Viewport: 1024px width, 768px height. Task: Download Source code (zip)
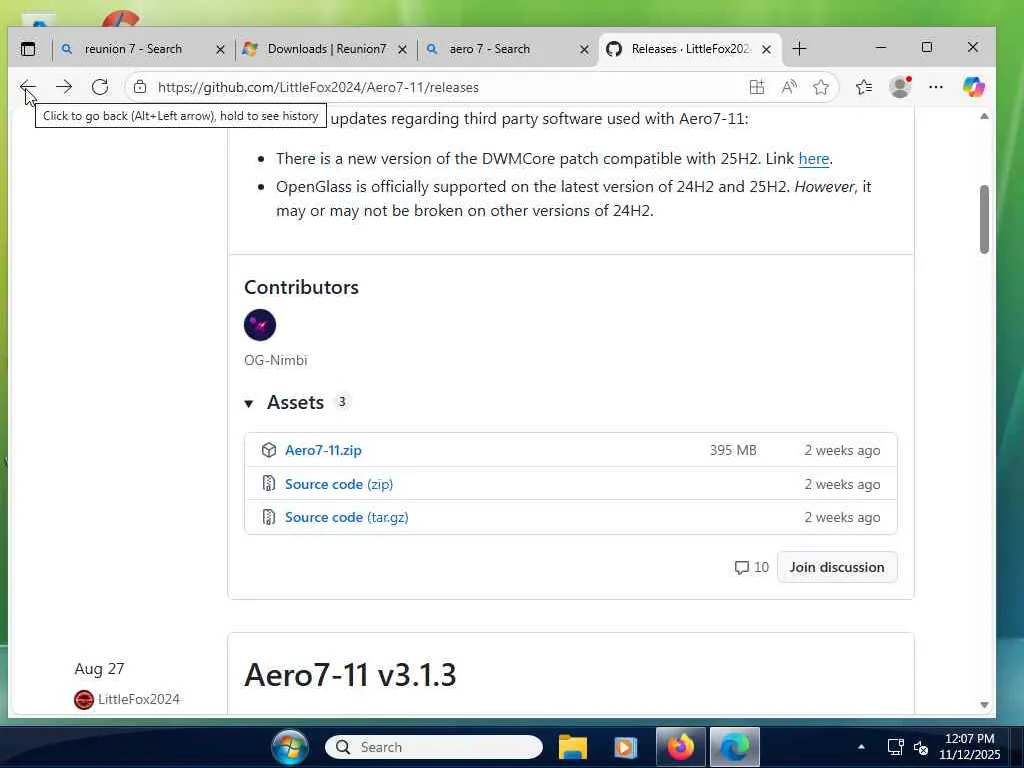point(339,484)
